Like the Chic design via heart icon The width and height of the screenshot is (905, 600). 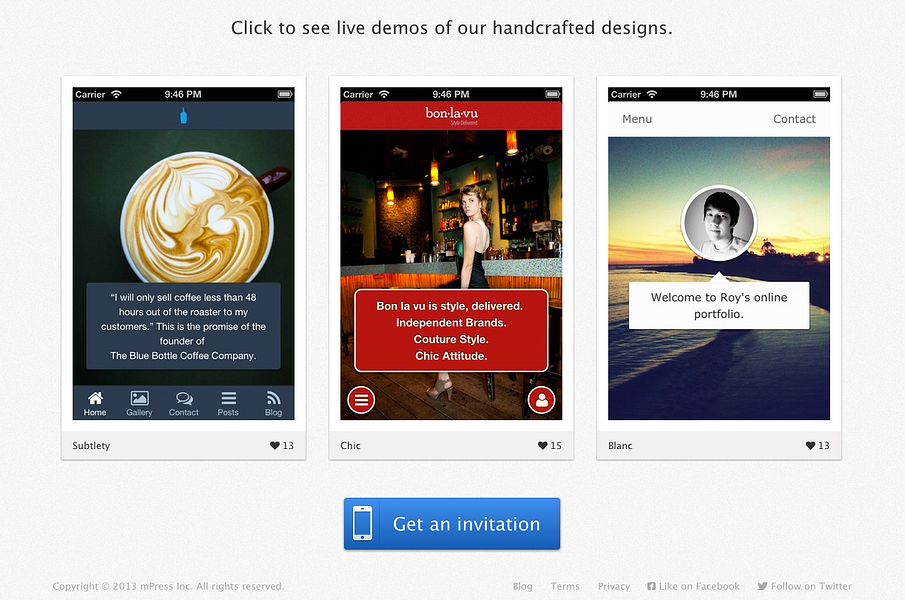543,445
